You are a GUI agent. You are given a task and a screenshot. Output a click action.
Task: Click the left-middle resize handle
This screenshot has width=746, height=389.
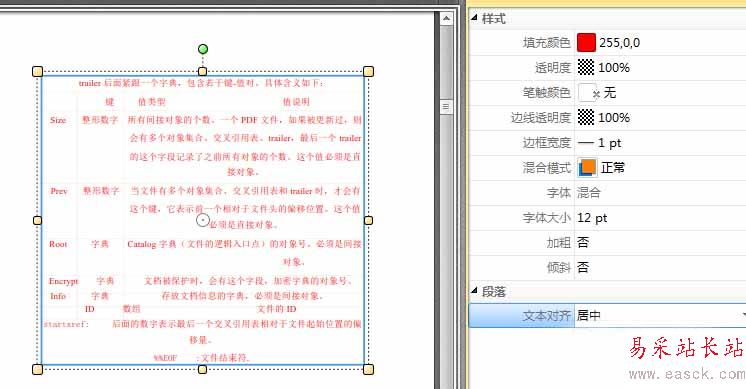tap(37, 220)
